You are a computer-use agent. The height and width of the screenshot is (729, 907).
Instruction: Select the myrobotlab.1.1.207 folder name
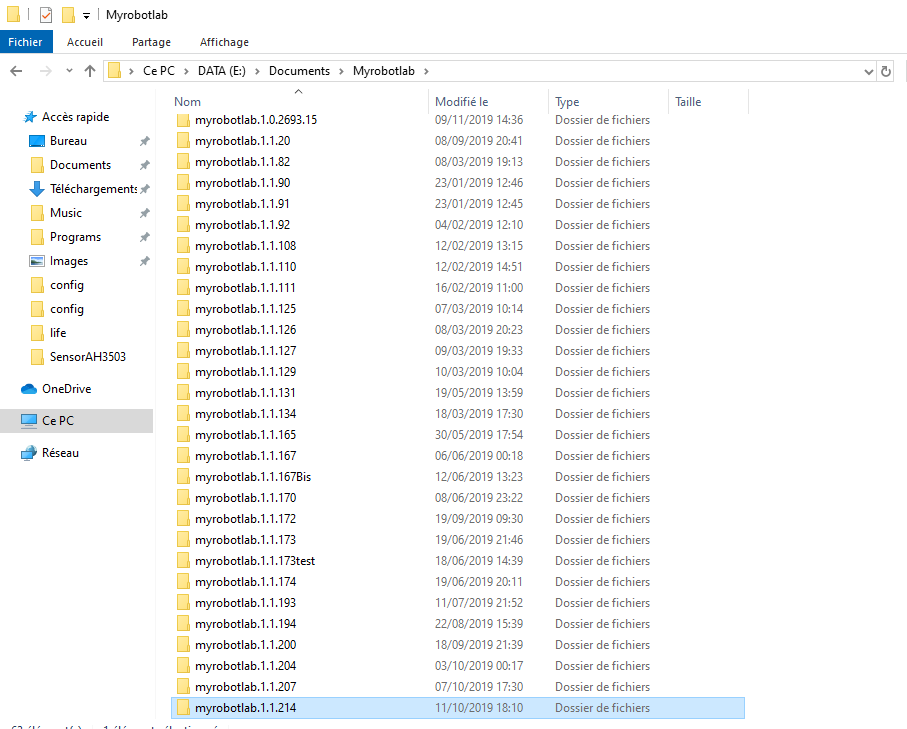point(245,687)
